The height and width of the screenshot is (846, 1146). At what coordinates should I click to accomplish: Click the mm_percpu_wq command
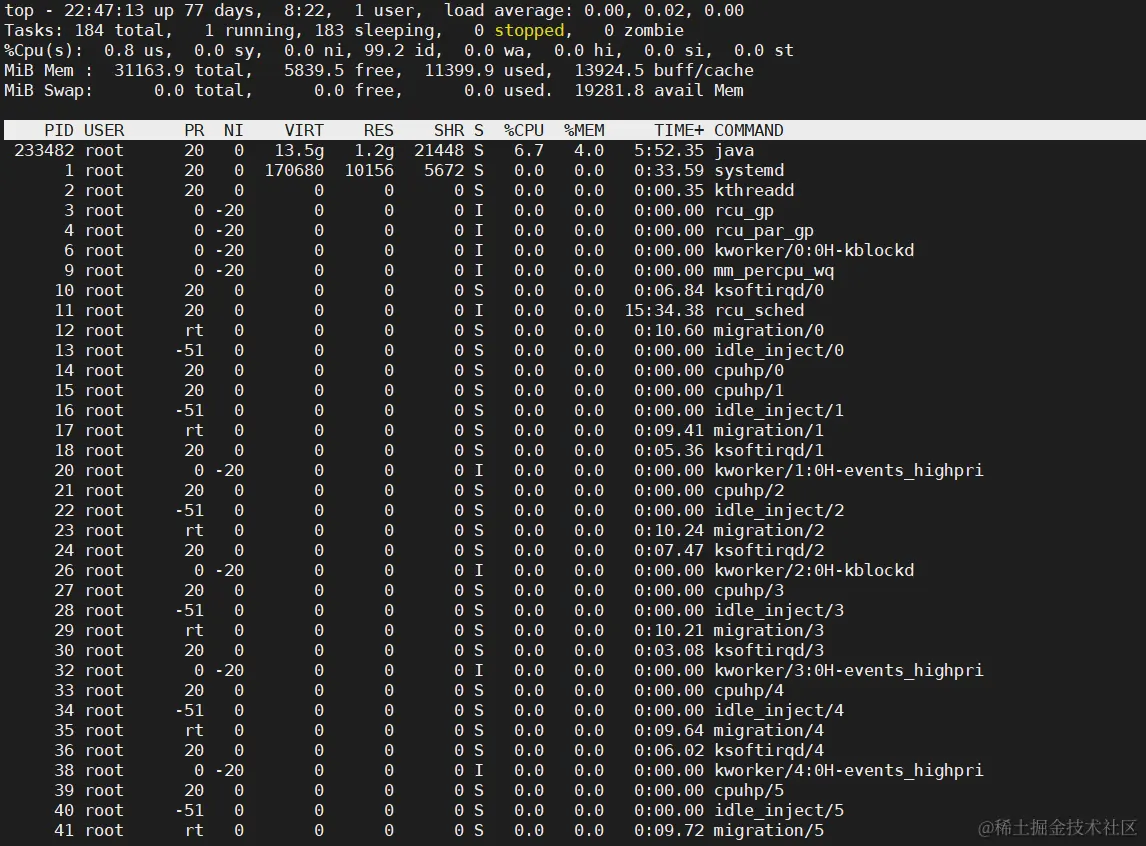[774, 270]
